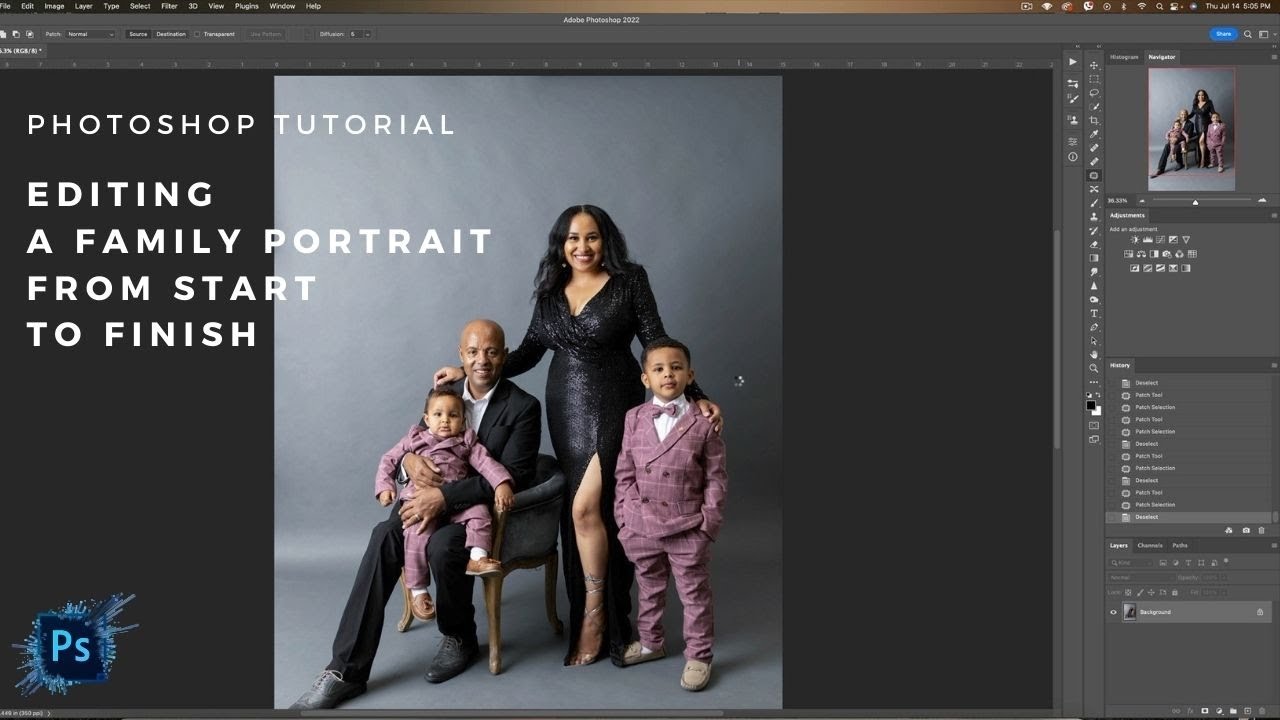Select the Type tool
The image size is (1280, 720).
click(x=1094, y=313)
